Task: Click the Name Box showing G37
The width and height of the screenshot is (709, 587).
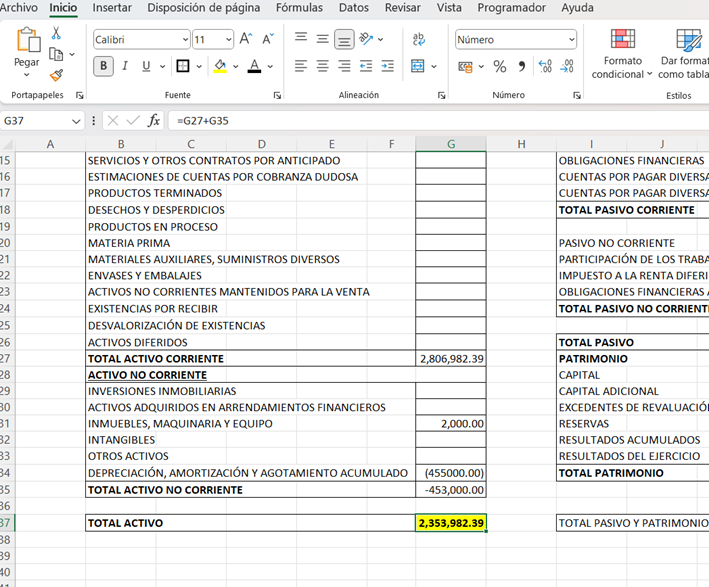Action: (34, 121)
